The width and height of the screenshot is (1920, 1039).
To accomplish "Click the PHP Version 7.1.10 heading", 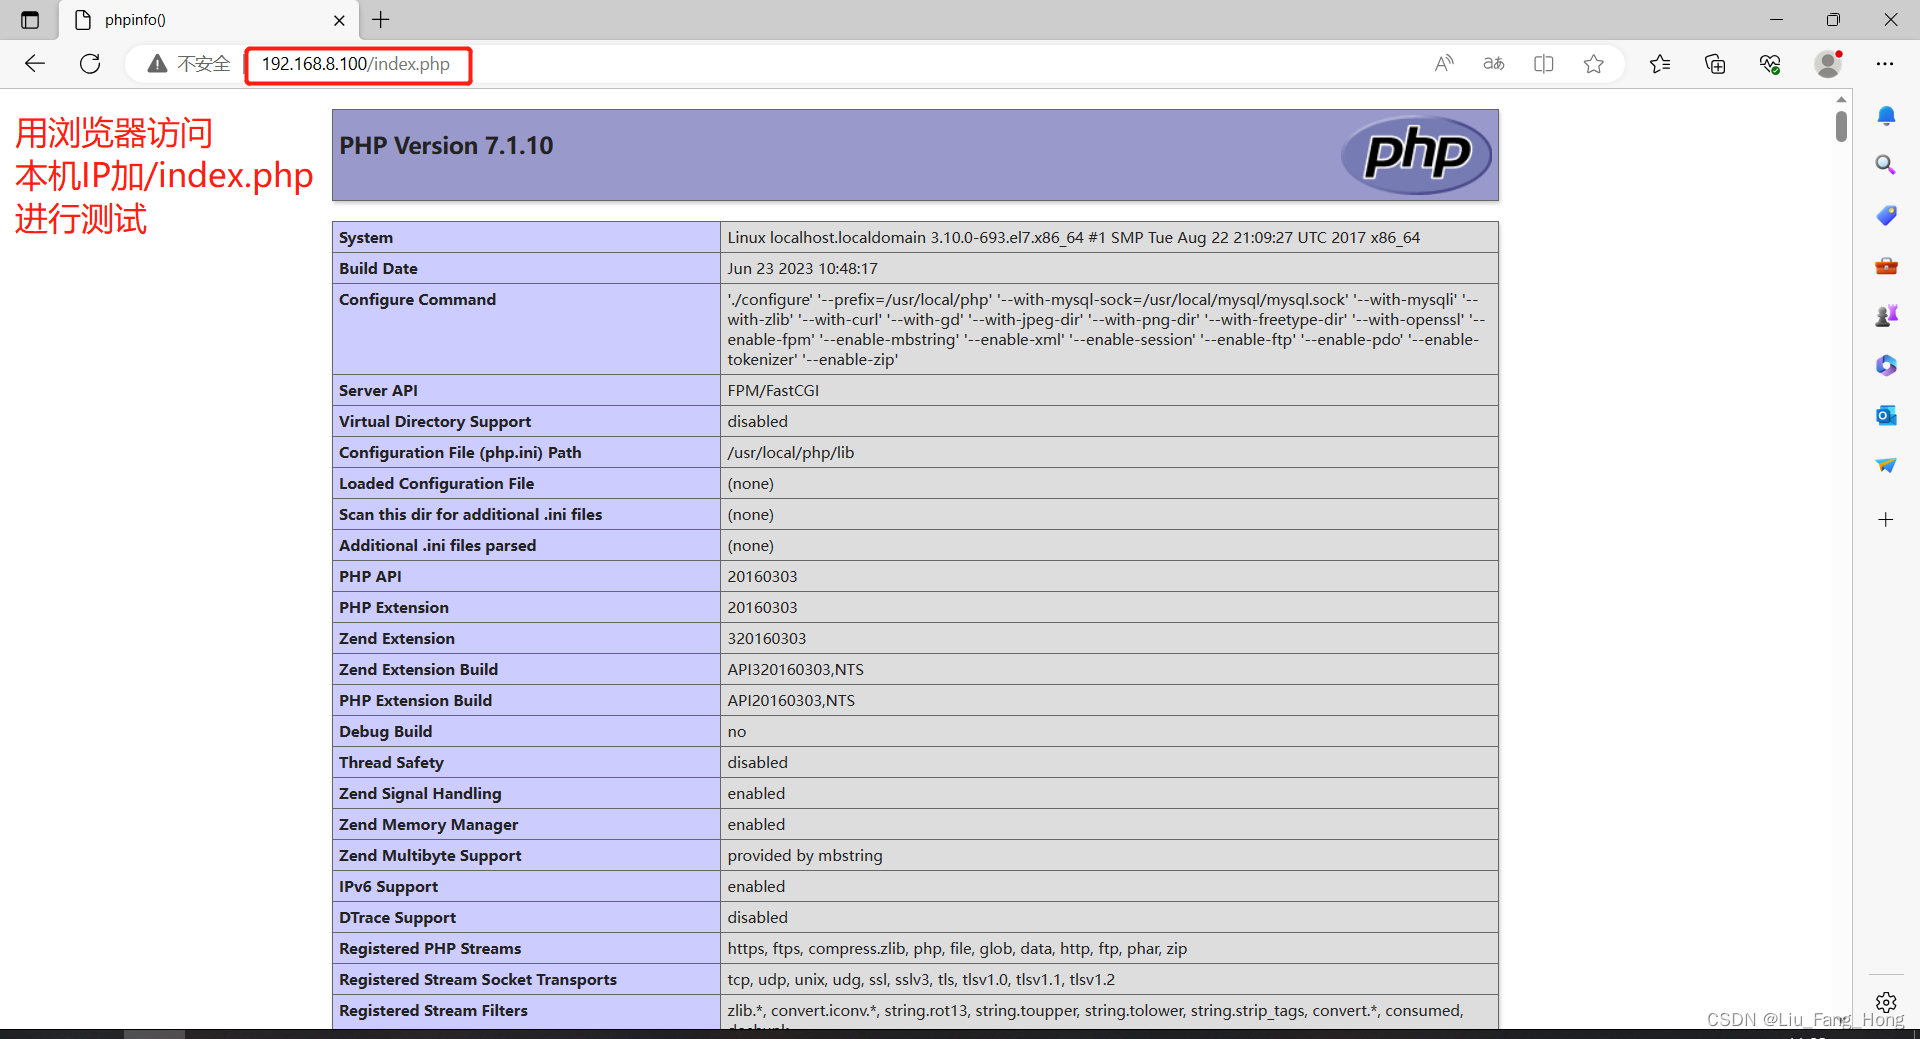I will point(446,146).
